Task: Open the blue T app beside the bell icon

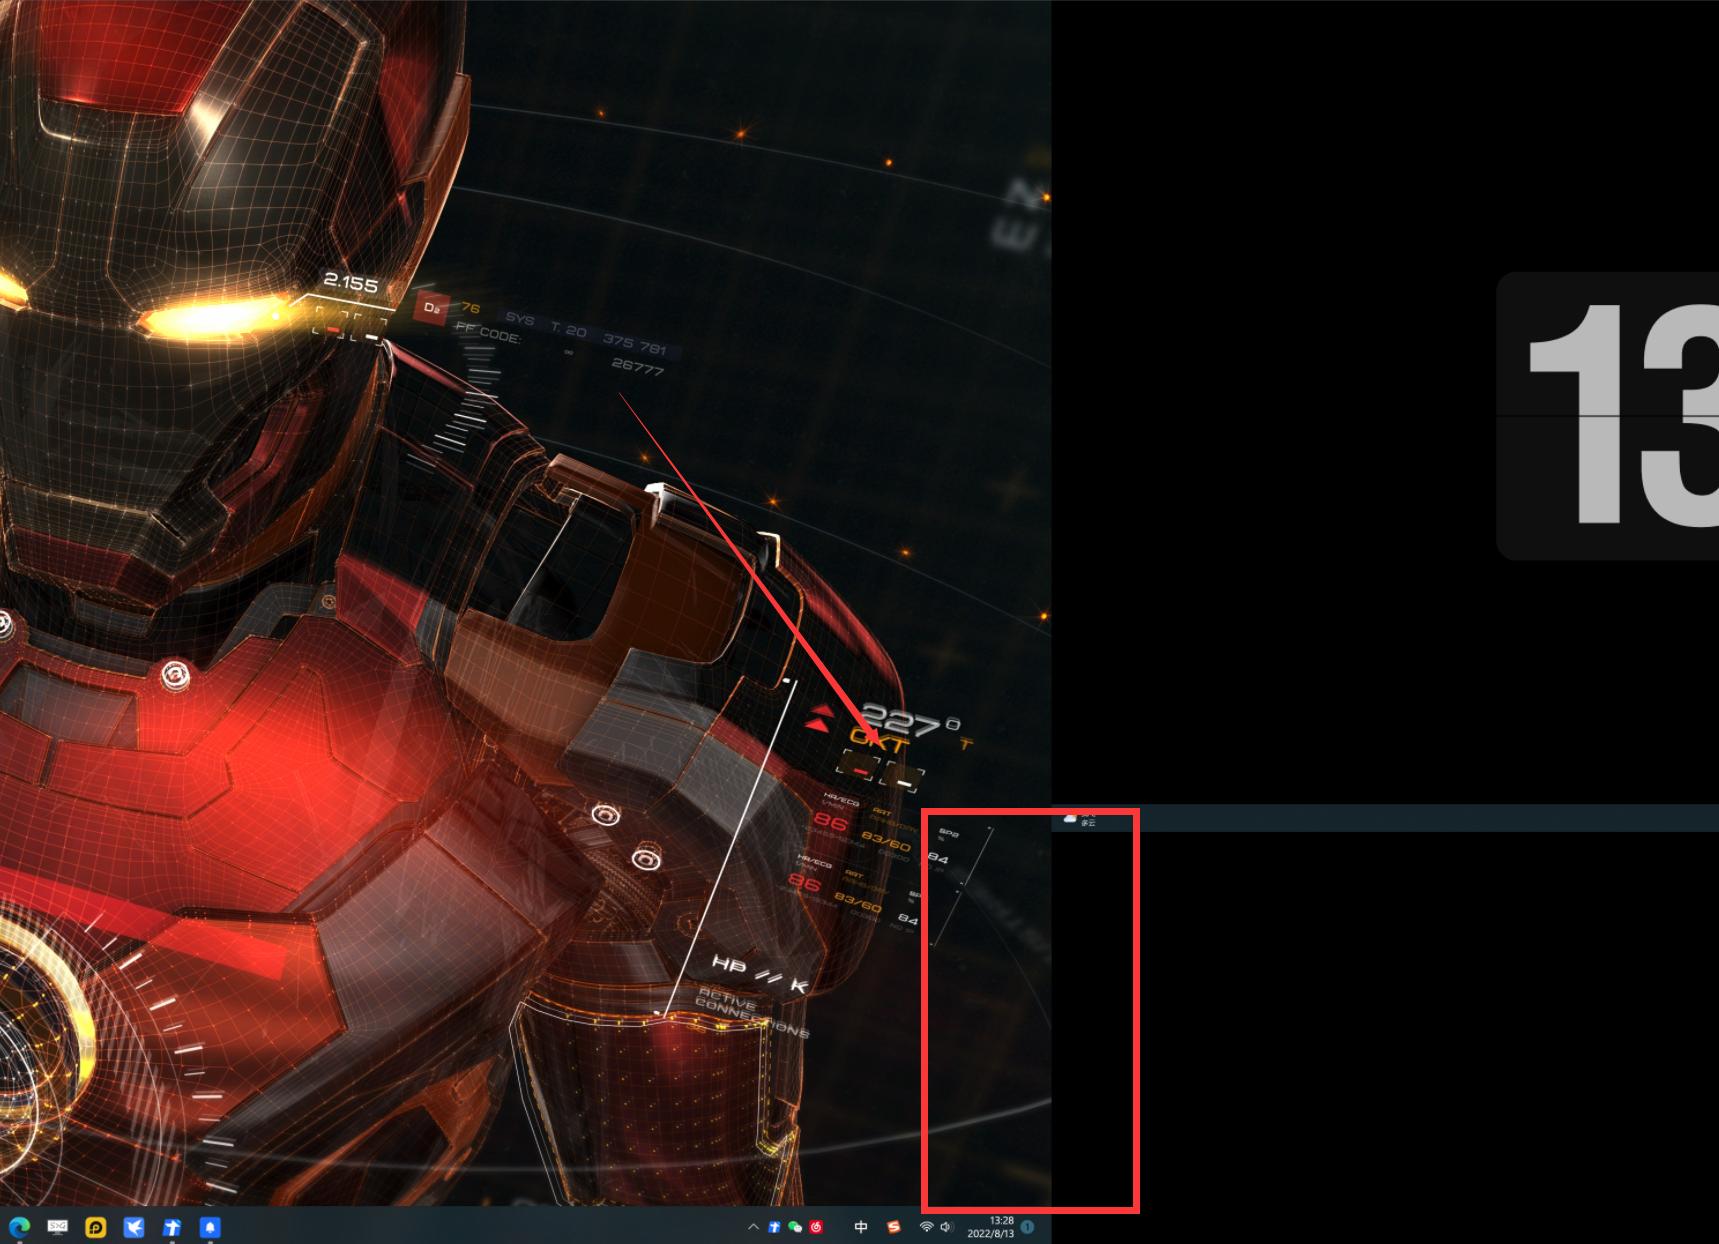Action: tap(172, 1227)
